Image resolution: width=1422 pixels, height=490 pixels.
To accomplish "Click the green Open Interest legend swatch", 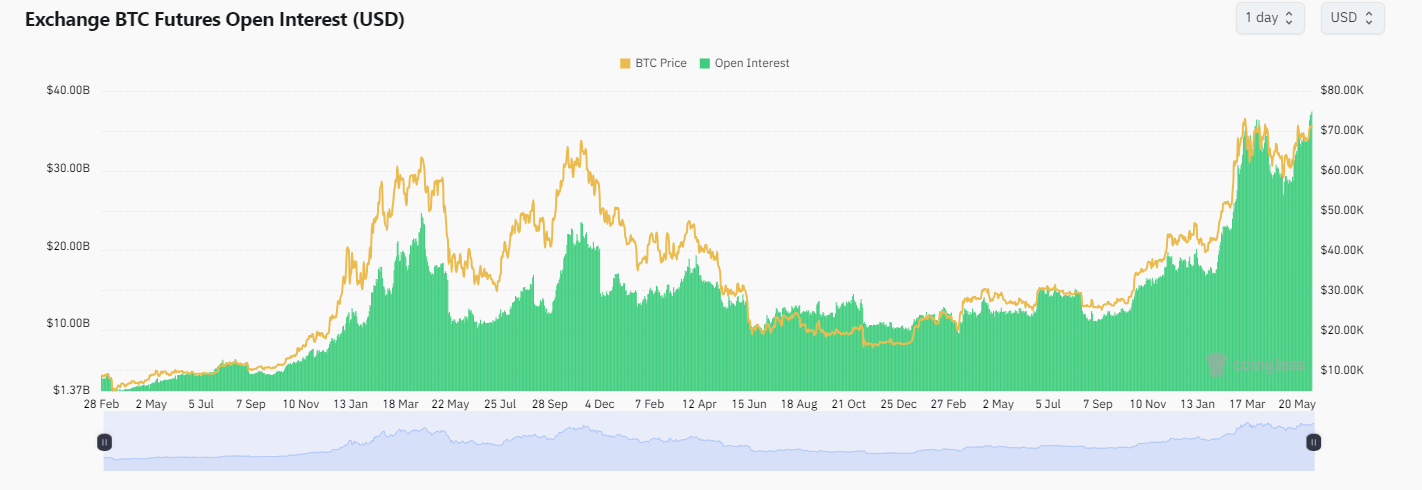I will tap(705, 63).
